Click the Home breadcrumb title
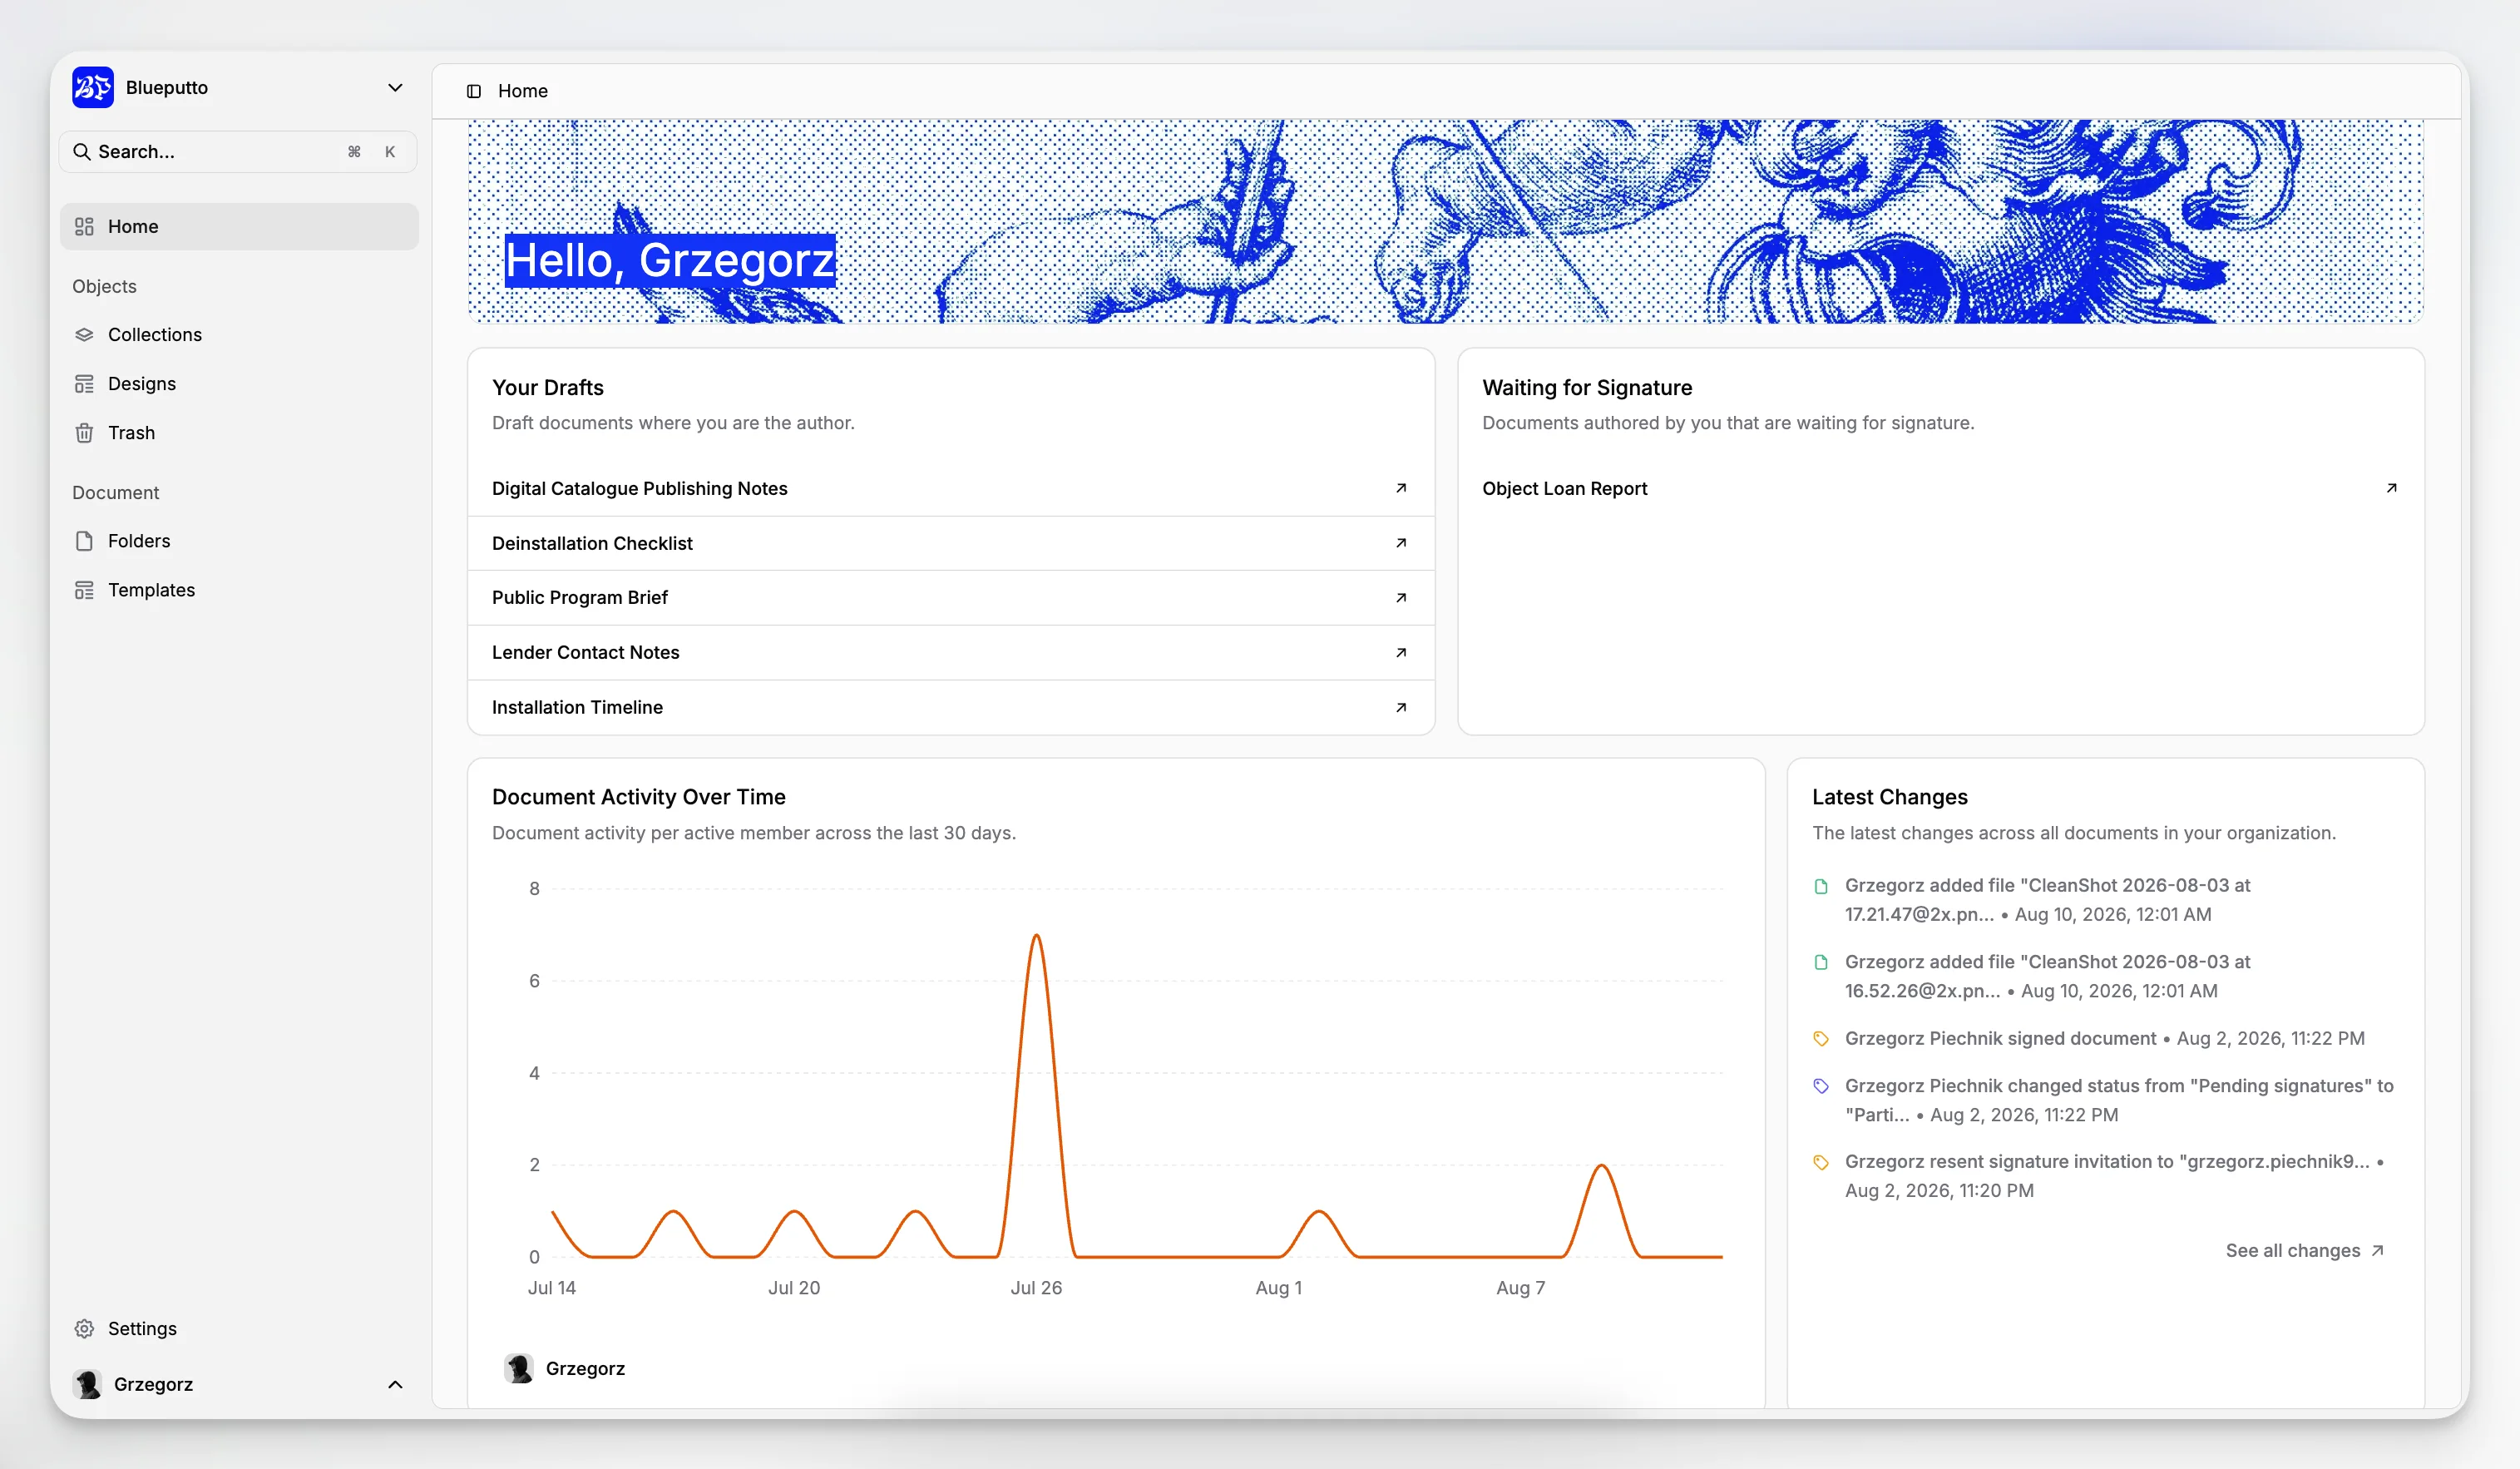The image size is (2520, 1469). point(523,91)
